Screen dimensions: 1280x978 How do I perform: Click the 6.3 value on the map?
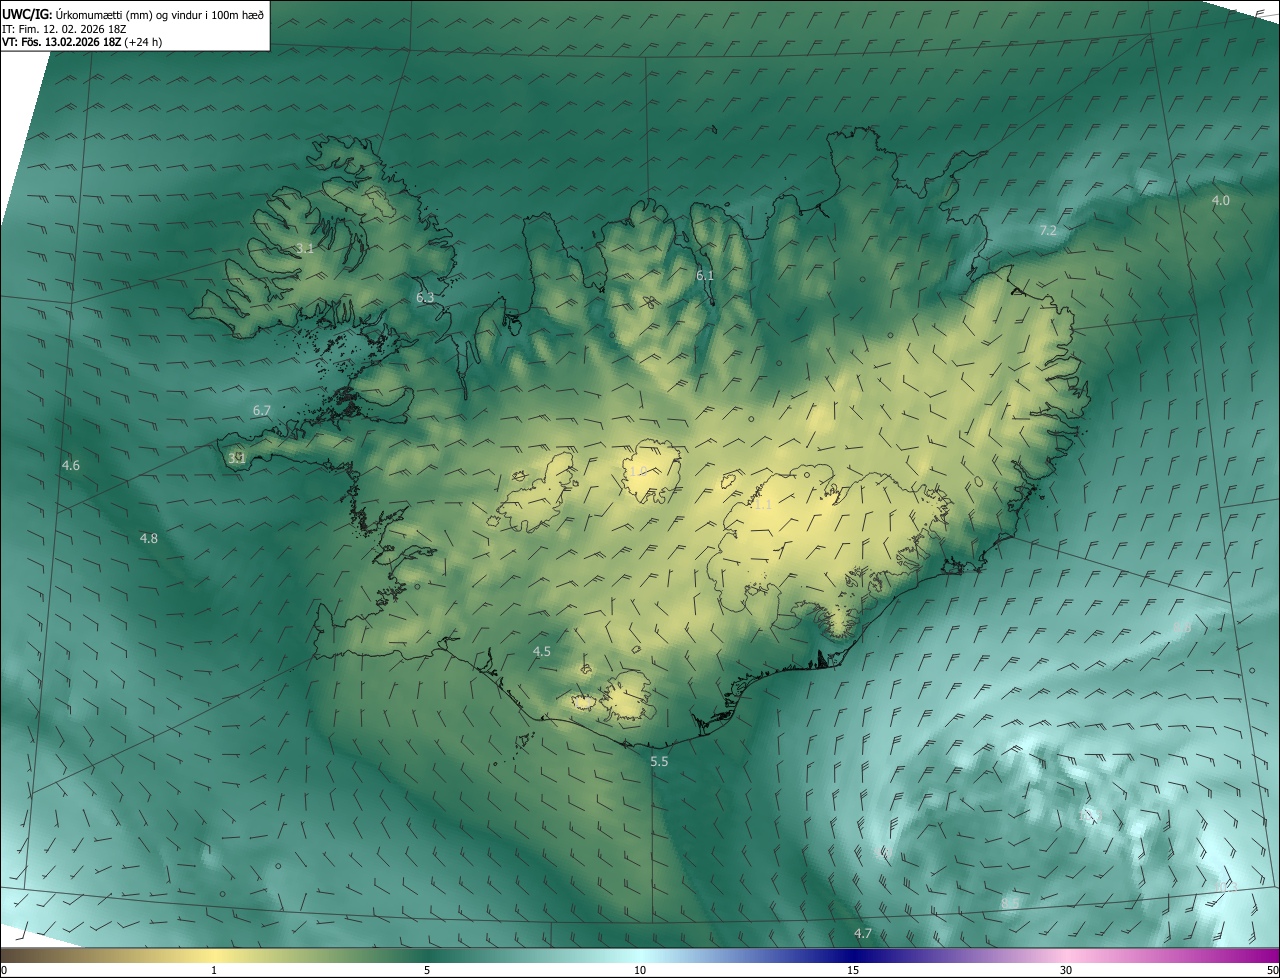point(425,297)
